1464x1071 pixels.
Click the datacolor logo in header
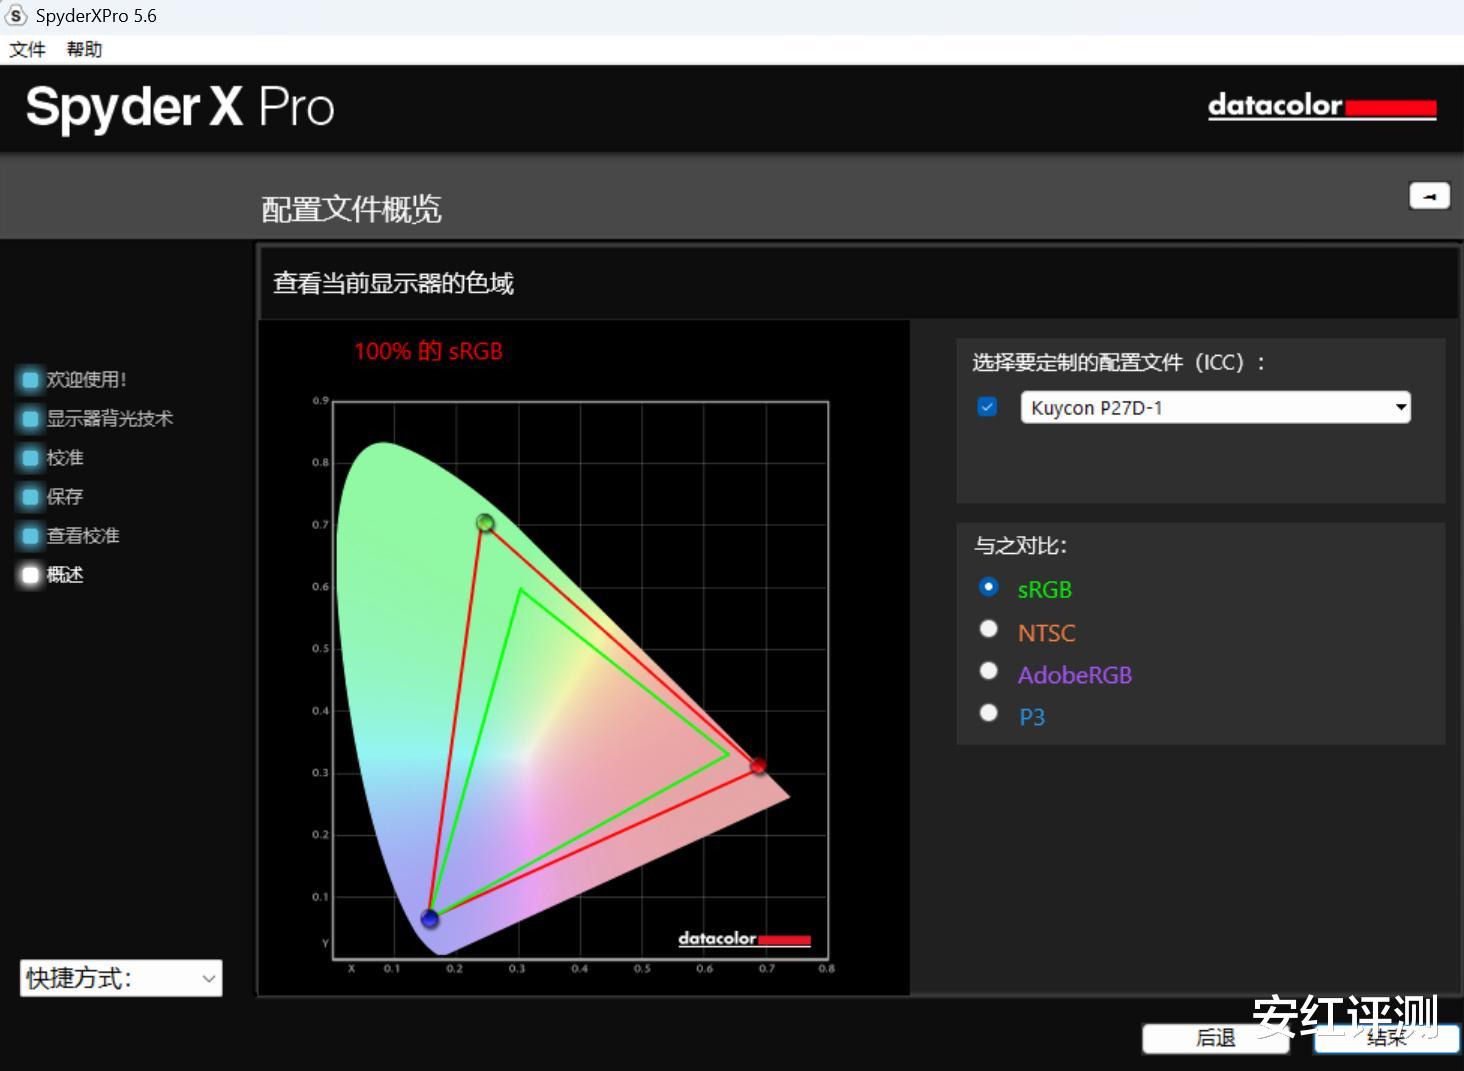pyautogui.click(x=1322, y=106)
